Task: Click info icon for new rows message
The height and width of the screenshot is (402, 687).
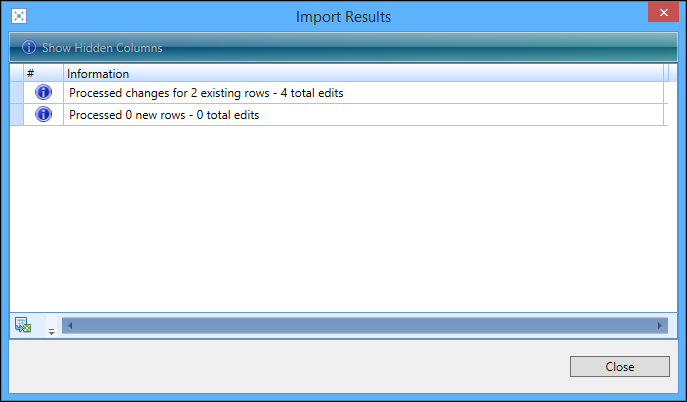Action: (x=43, y=114)
